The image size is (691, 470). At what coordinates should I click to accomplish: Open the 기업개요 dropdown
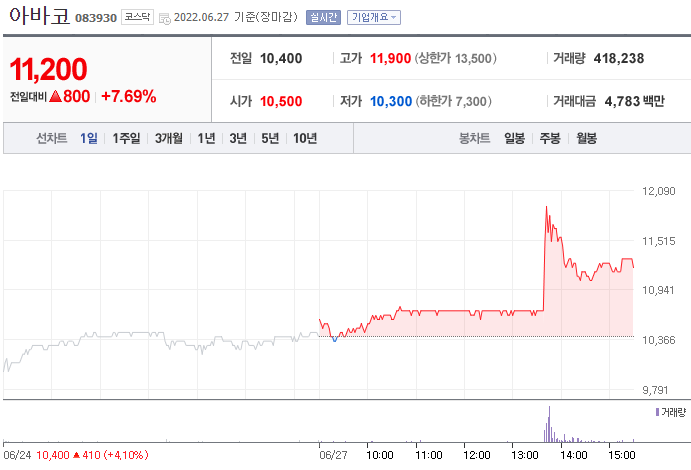coord(374,17)
